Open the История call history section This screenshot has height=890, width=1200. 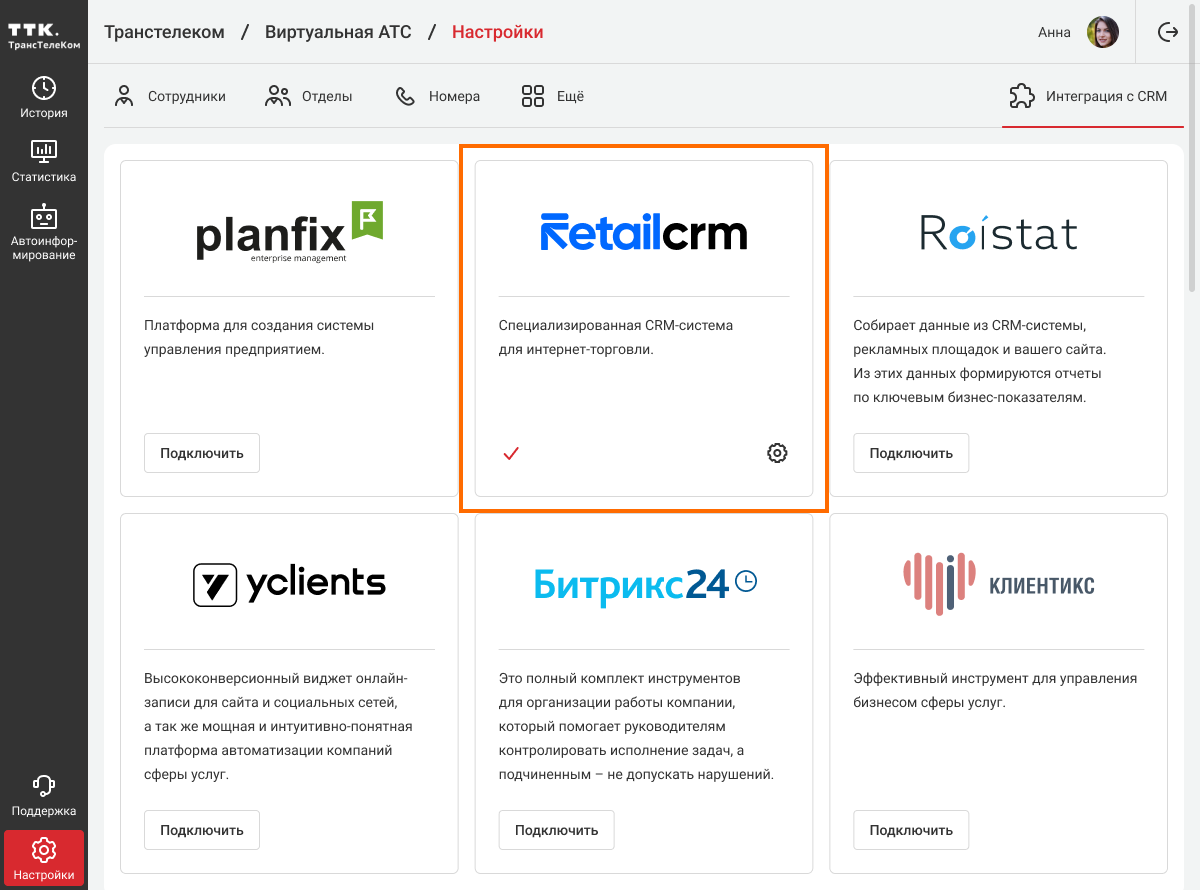pos(44,98)
